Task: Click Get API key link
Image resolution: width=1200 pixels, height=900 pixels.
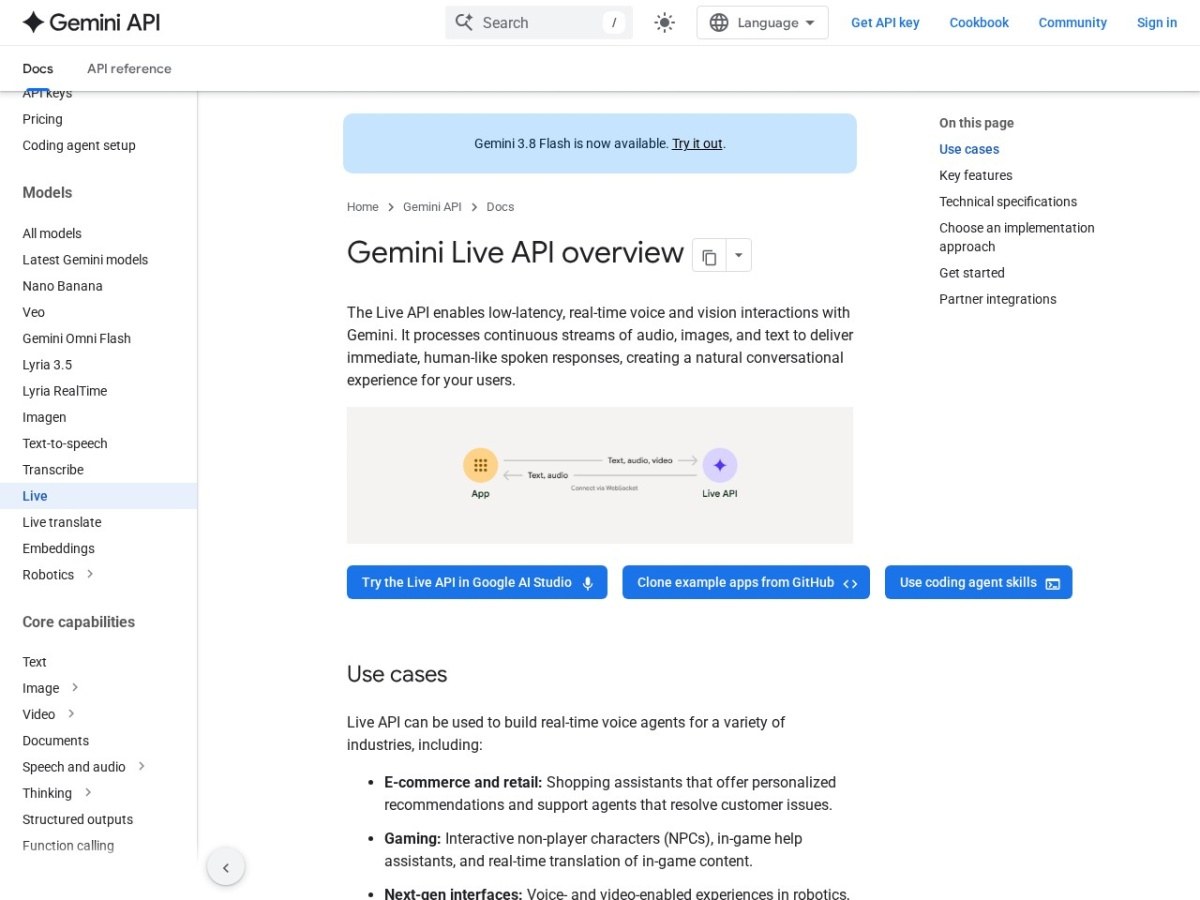Action: coord(885,22)
